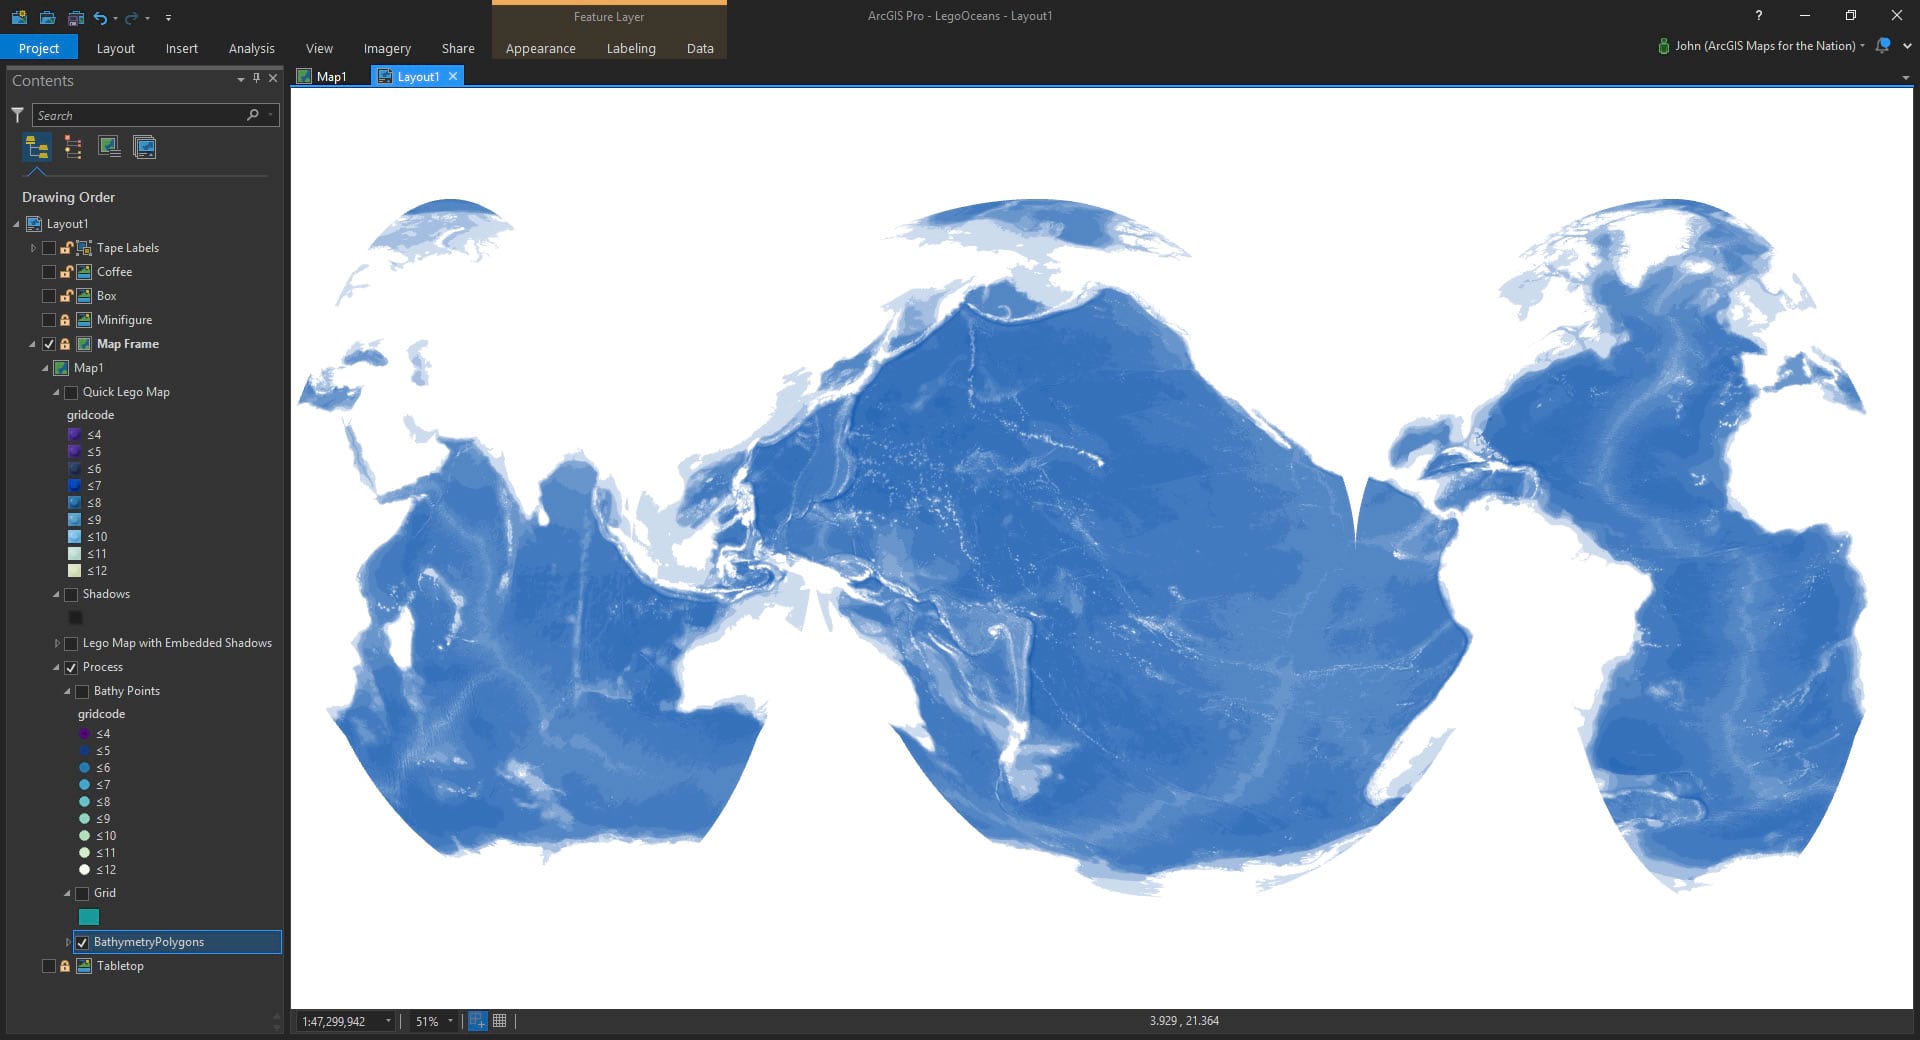Click the lock icon next to Minifigure
Screen dimensions: 1920x1040
65,320
